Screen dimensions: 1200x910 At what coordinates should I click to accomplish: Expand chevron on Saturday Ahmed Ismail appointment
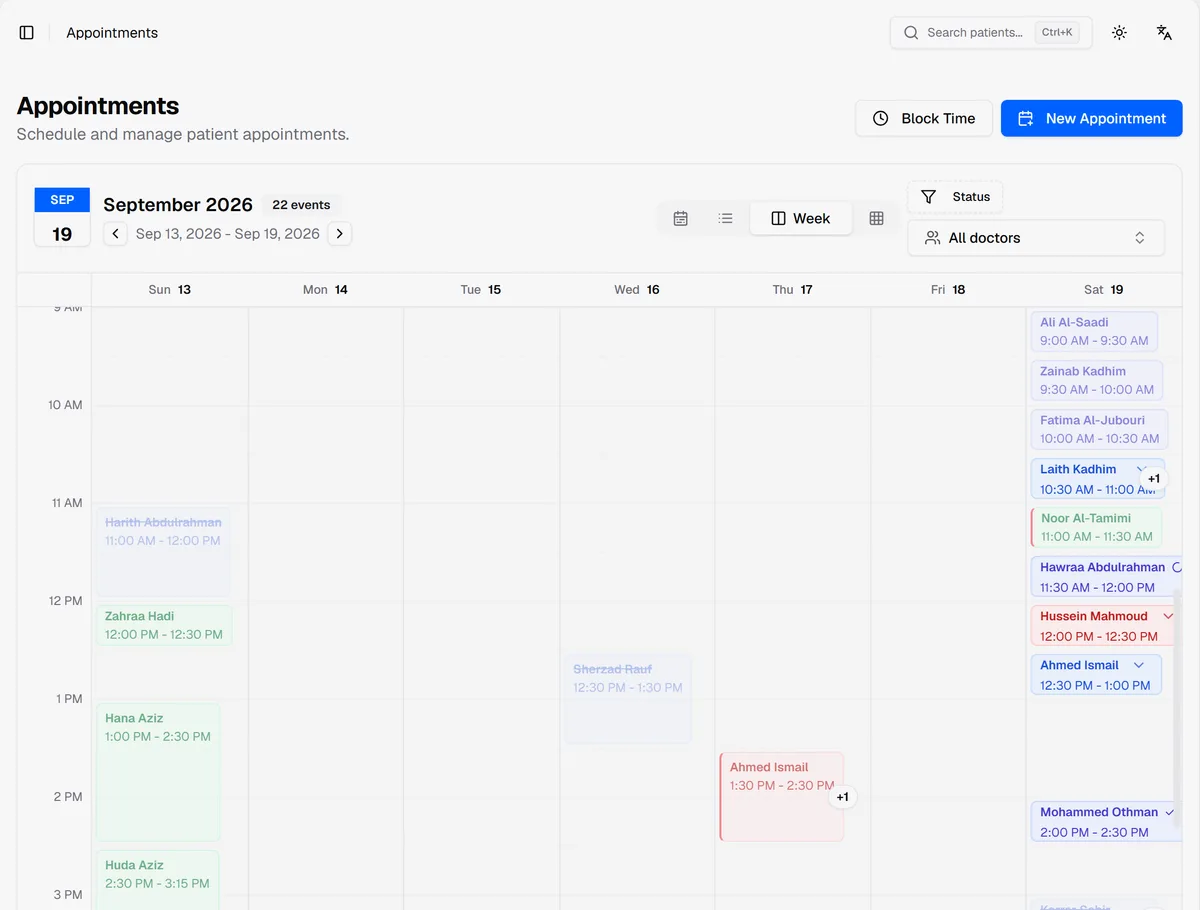click(1138, 666)
